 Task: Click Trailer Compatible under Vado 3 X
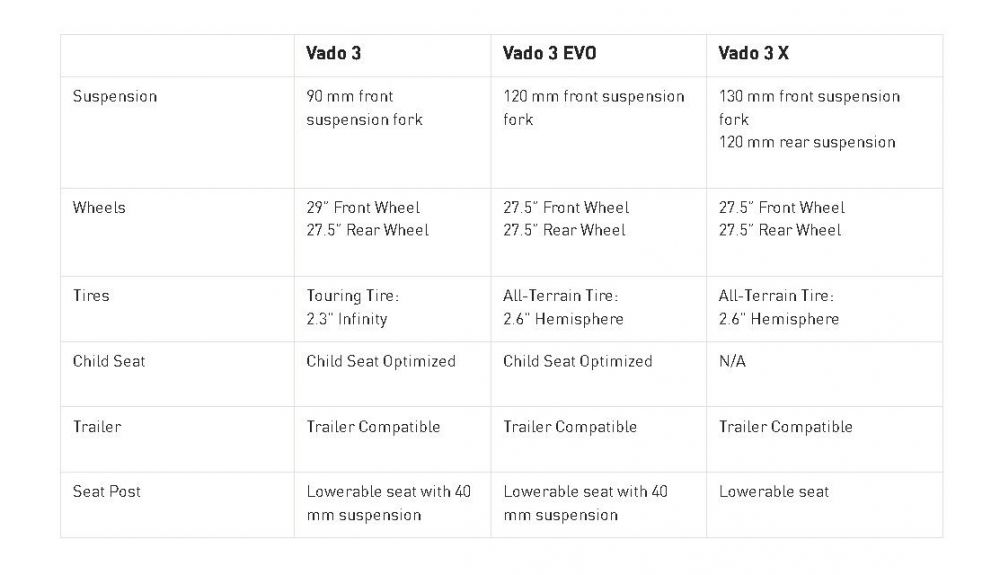pyautogui.click(x=785, y=427)
